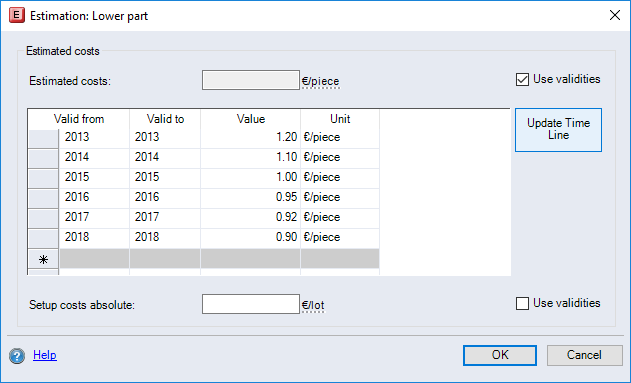The image size is (631, 383).
Task: Click Valid from cell 2014
Action: (x=94, y=159)
